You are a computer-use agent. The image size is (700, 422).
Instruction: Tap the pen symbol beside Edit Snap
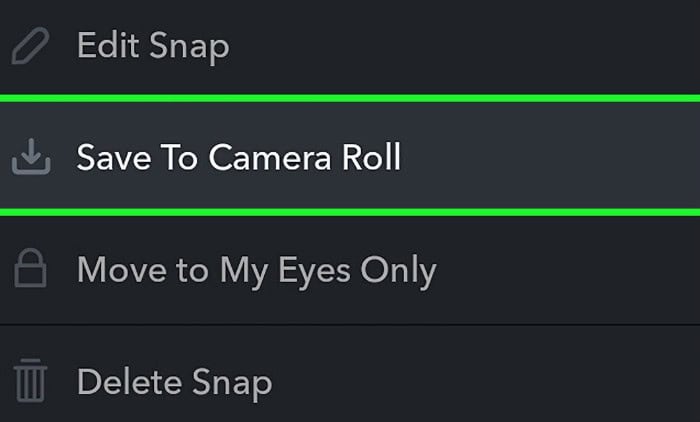30,46
